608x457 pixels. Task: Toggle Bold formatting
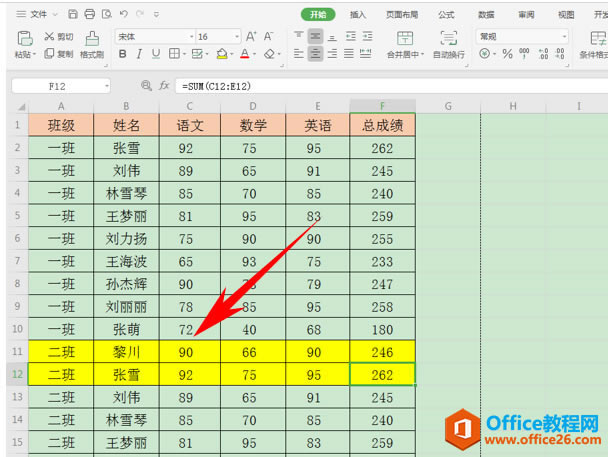coord(123,54)
